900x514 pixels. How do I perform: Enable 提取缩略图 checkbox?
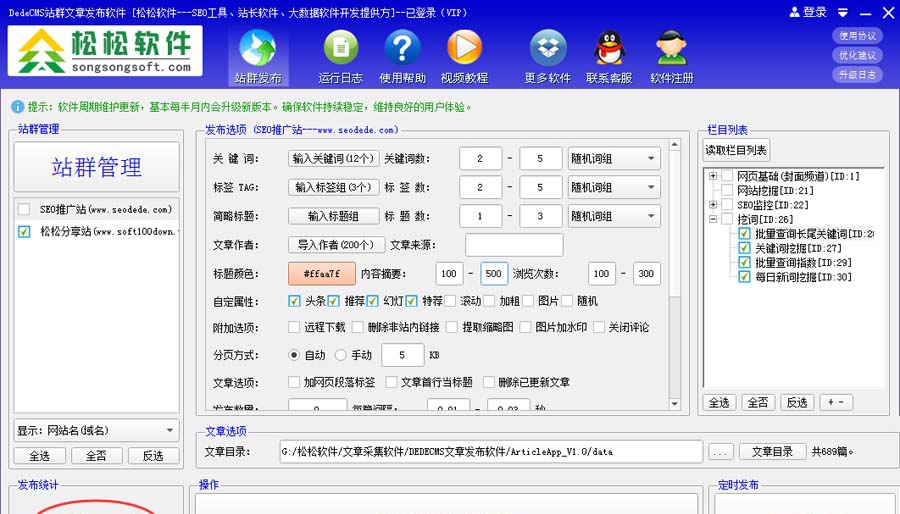[x=452, y=328]
